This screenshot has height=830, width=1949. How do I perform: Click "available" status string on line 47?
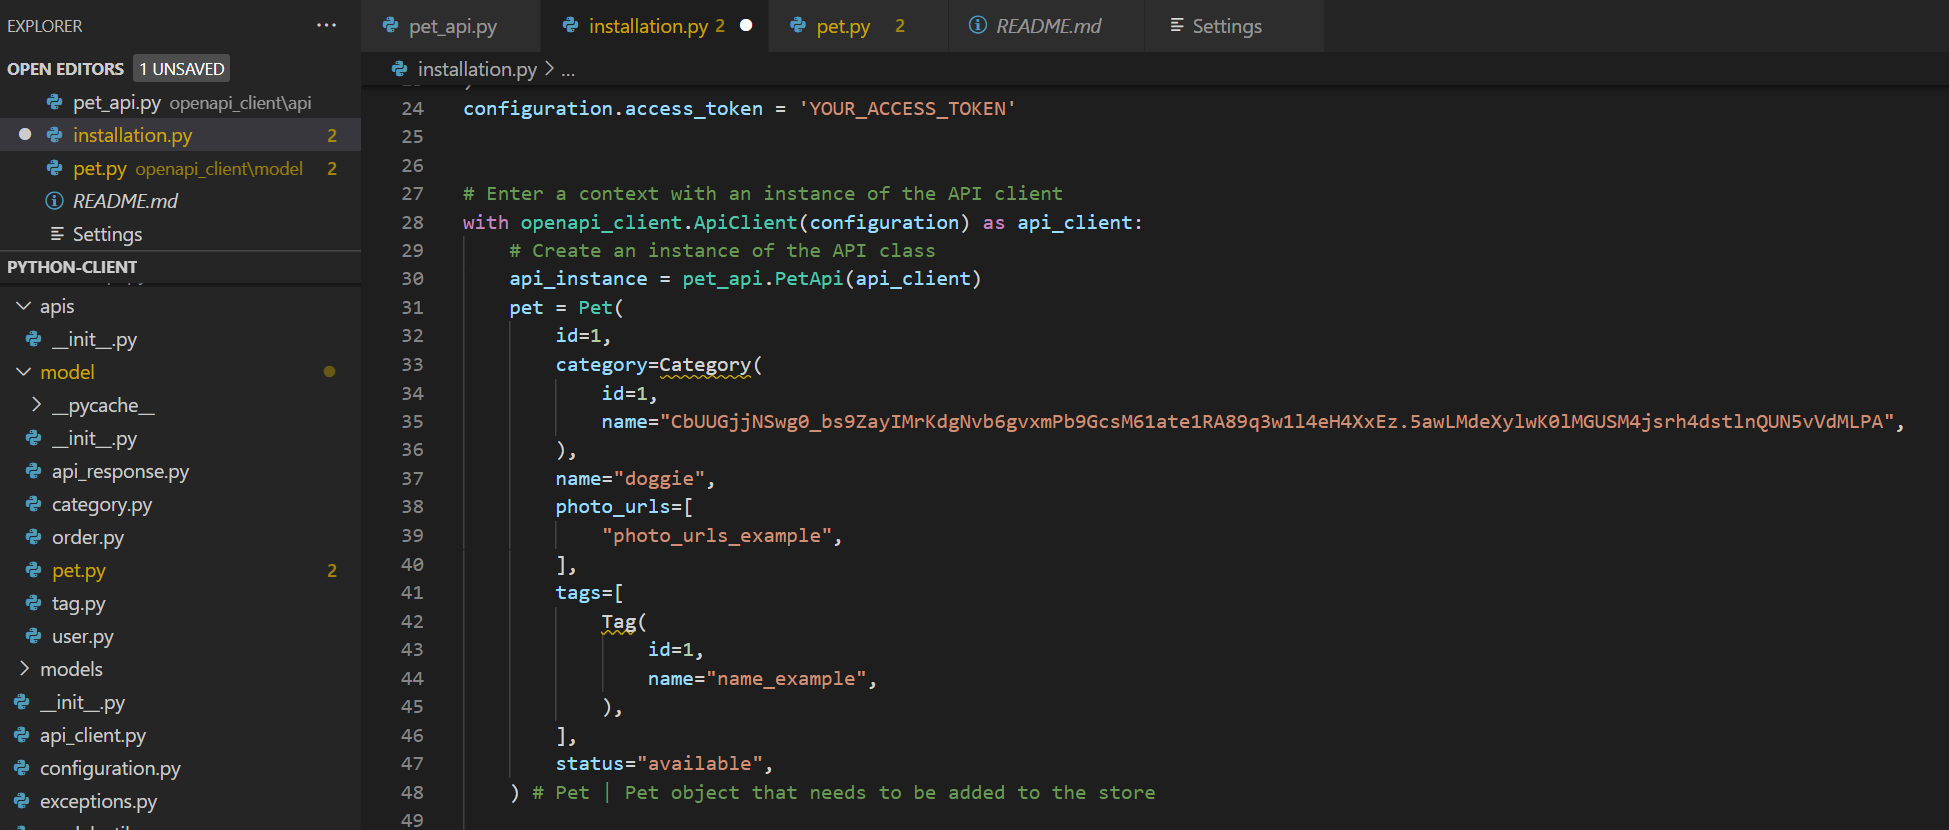pos(700,764)
